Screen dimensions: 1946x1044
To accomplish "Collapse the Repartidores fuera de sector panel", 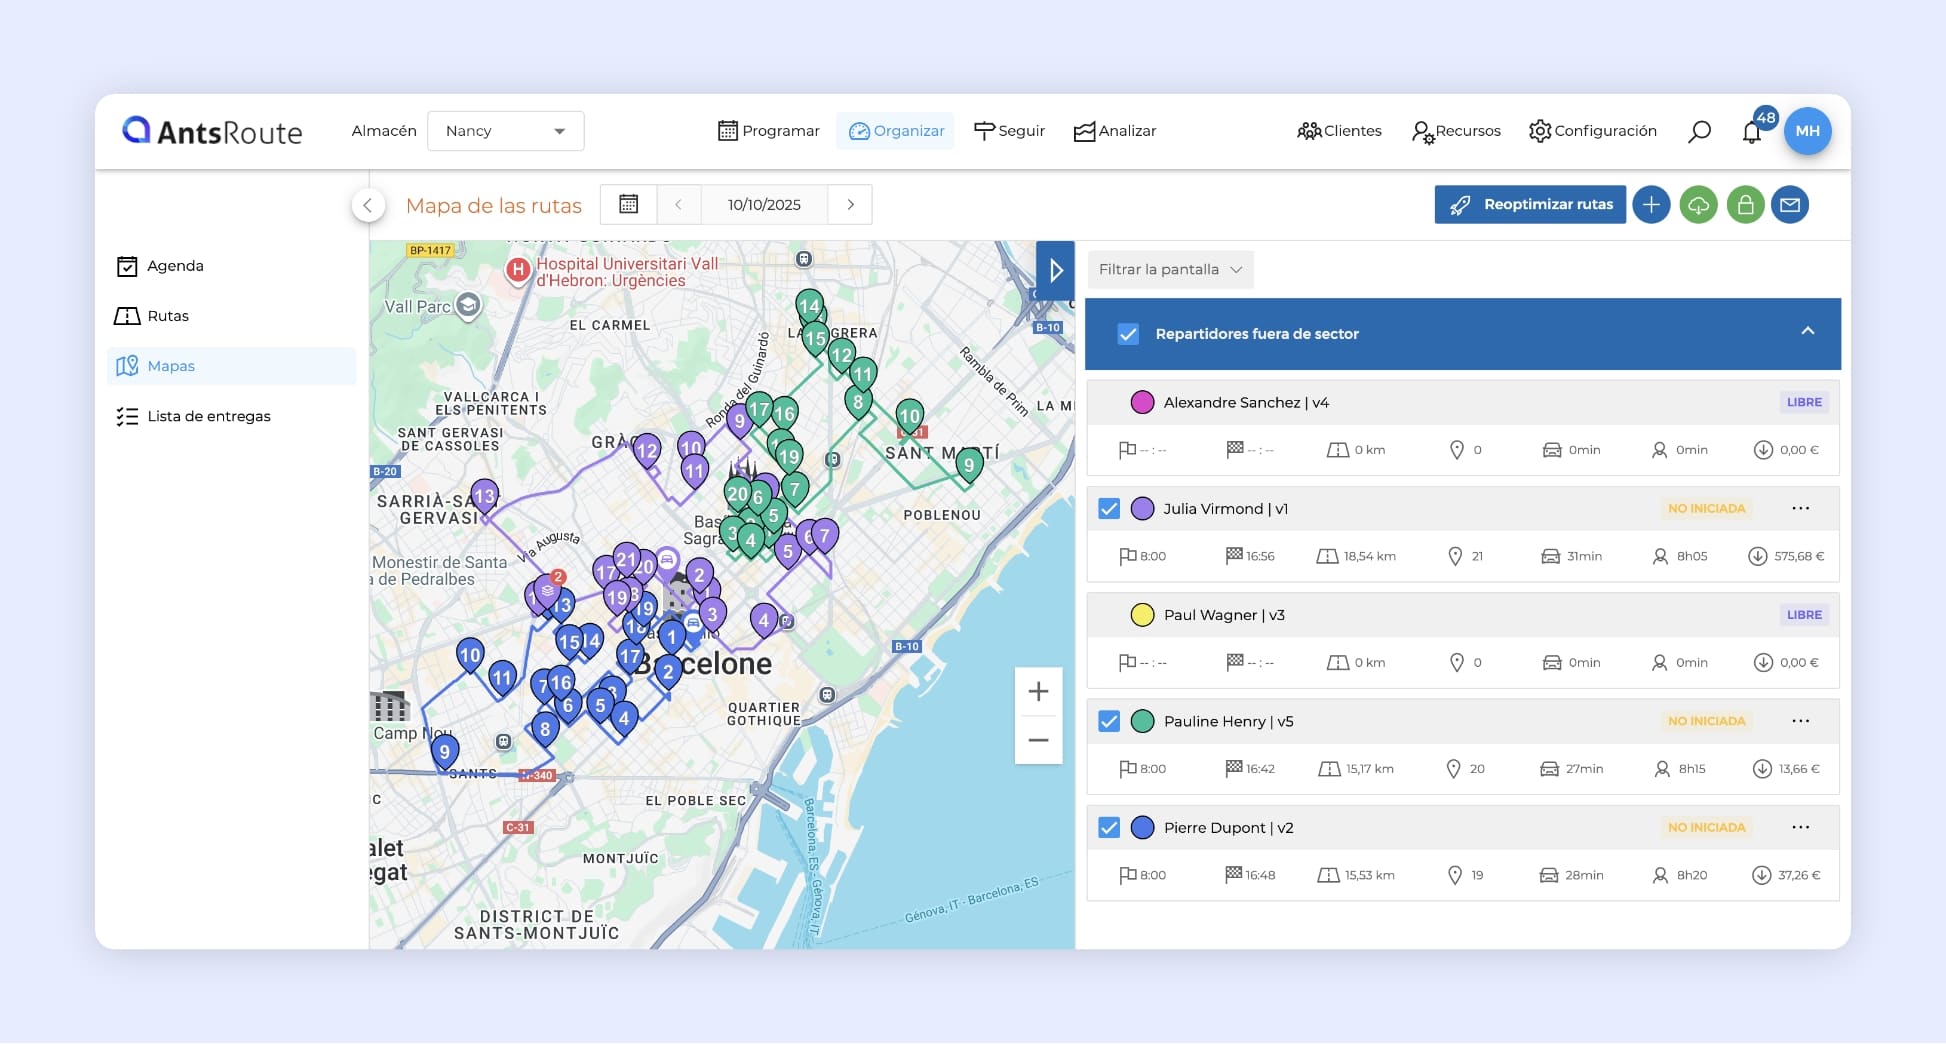I will point(1806,330).
